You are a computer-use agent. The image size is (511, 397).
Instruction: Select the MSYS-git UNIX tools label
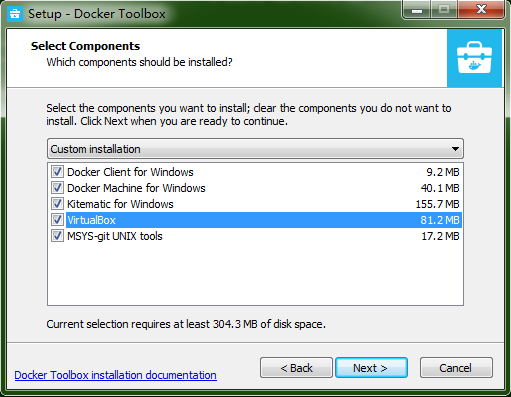(x=115, y=236)
